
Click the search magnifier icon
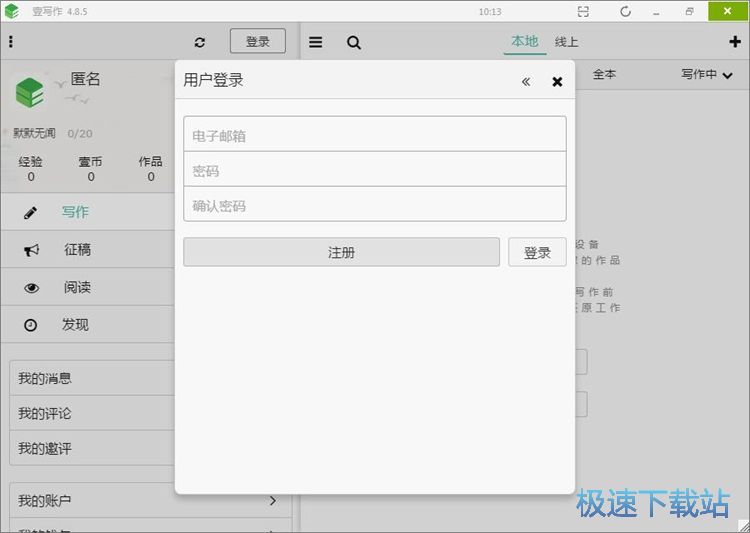354,42
